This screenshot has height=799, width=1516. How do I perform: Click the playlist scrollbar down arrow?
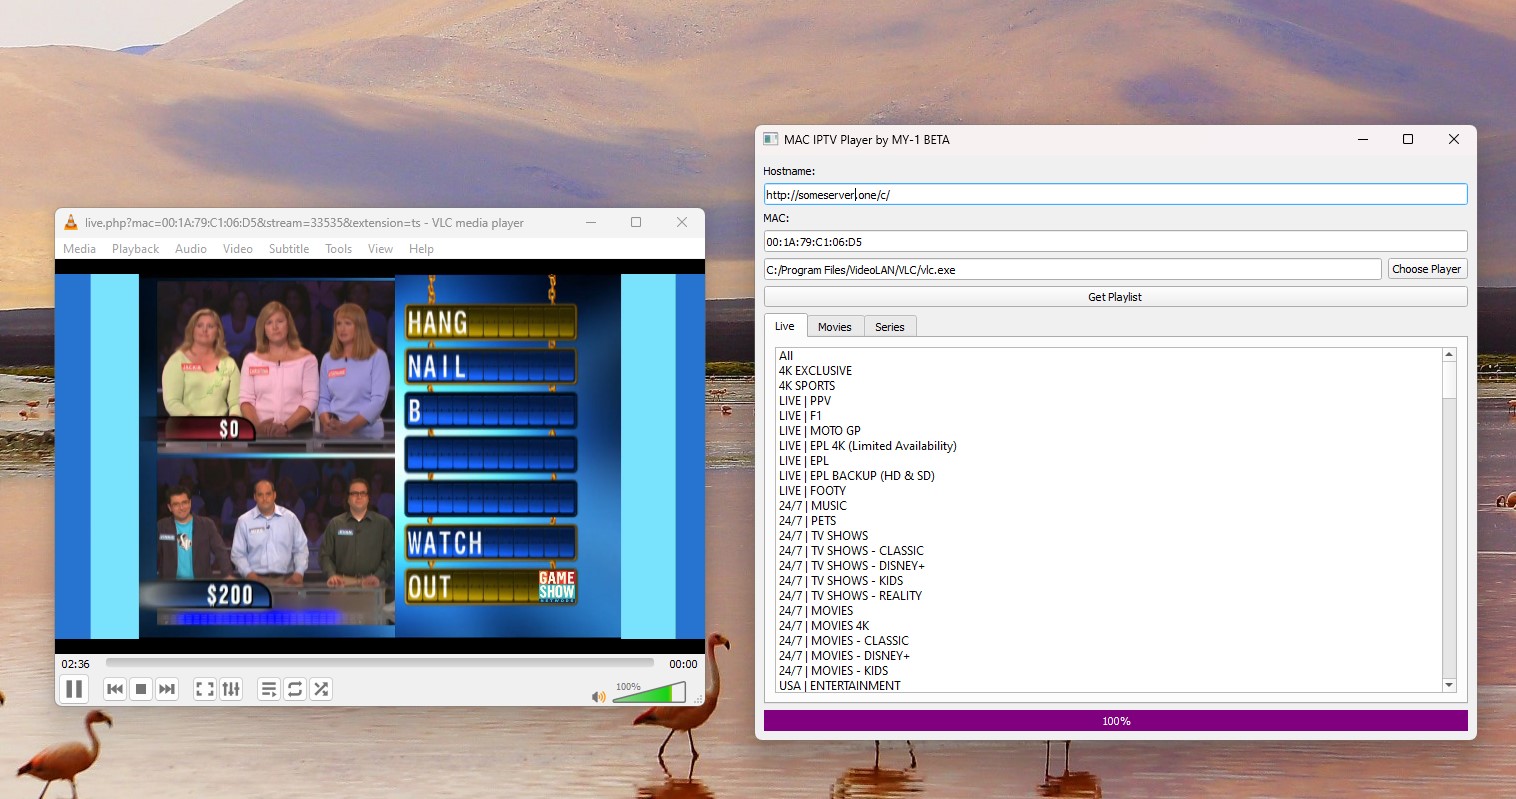click(1448, 684)
